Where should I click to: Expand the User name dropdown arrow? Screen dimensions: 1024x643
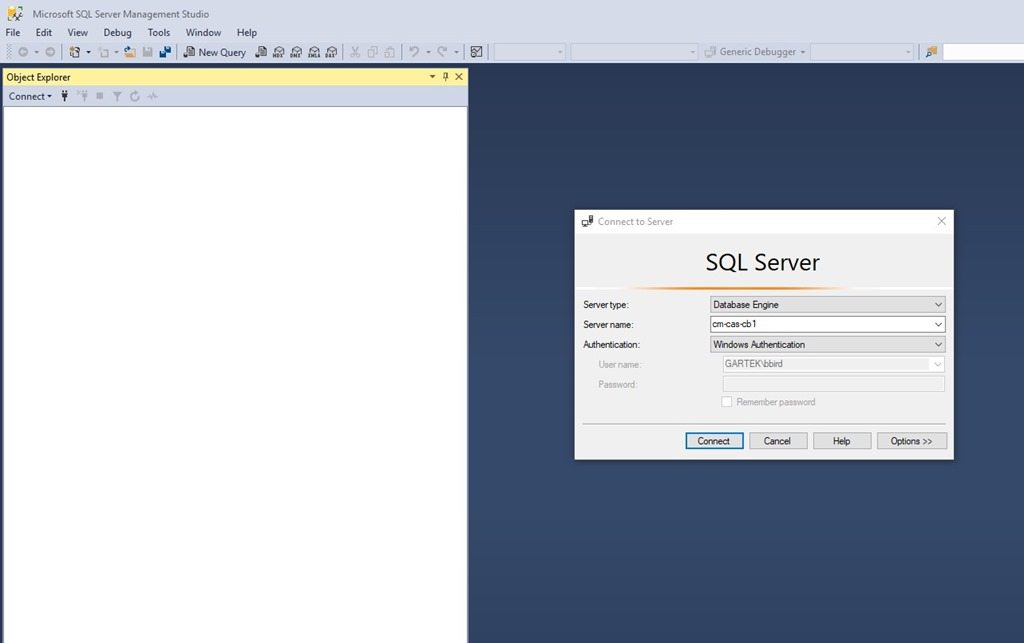pos(938,364)
